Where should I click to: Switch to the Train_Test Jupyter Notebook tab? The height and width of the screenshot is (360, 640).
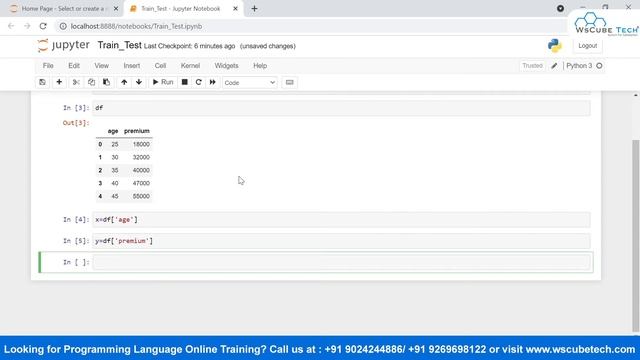pyautogui.click(x=180, y=9)
